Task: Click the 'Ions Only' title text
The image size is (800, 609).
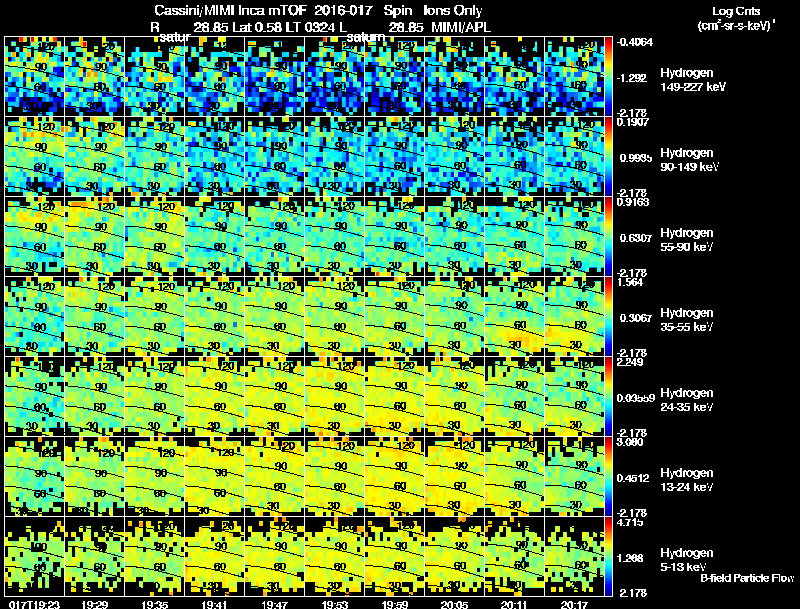Action: click(x=452, y=10)
